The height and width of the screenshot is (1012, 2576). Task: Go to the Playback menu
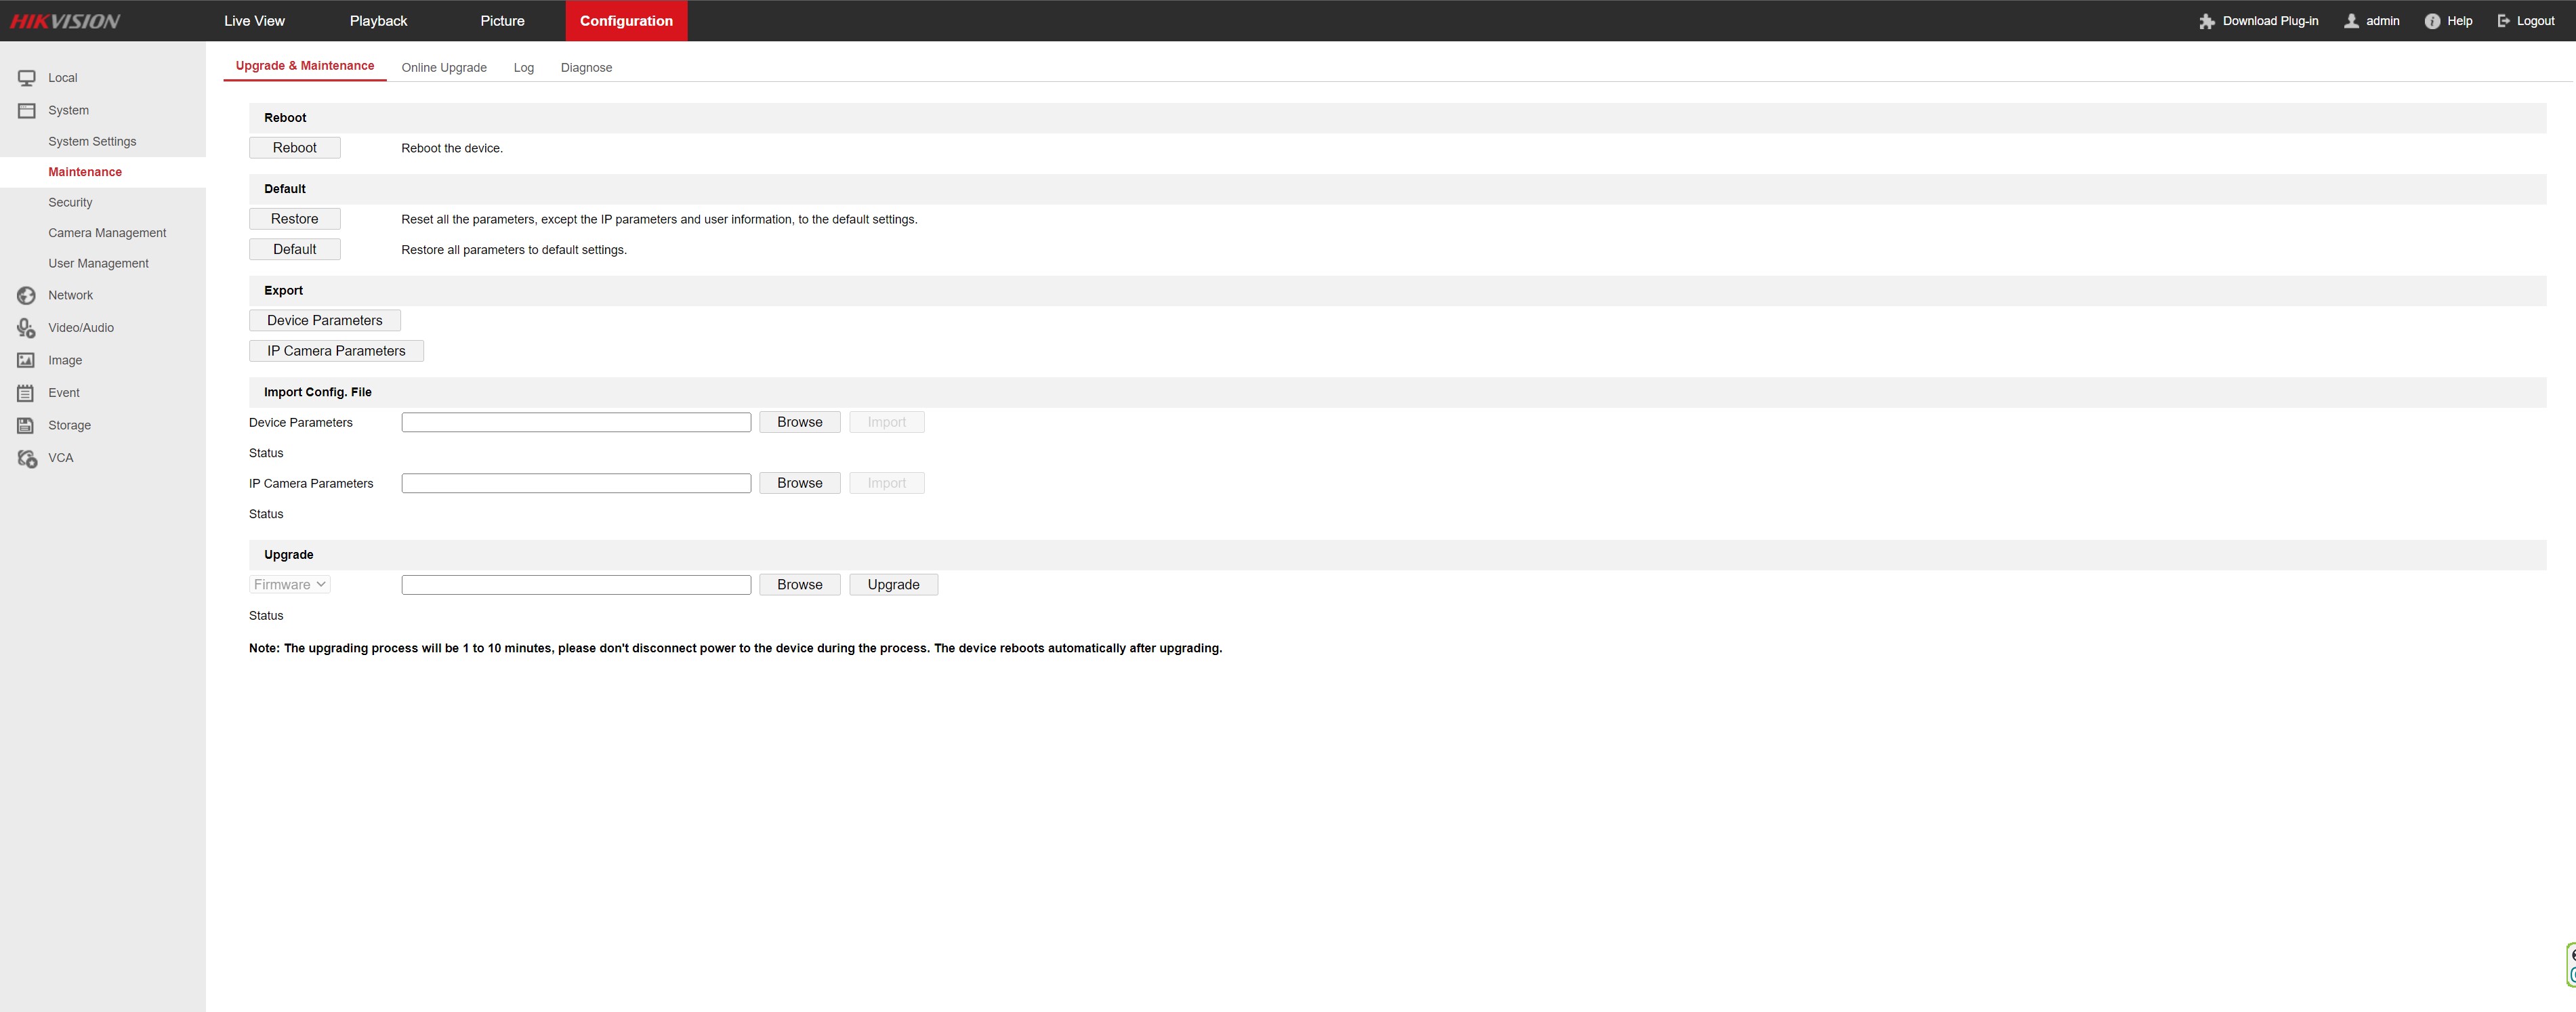(x=378, y=21)
